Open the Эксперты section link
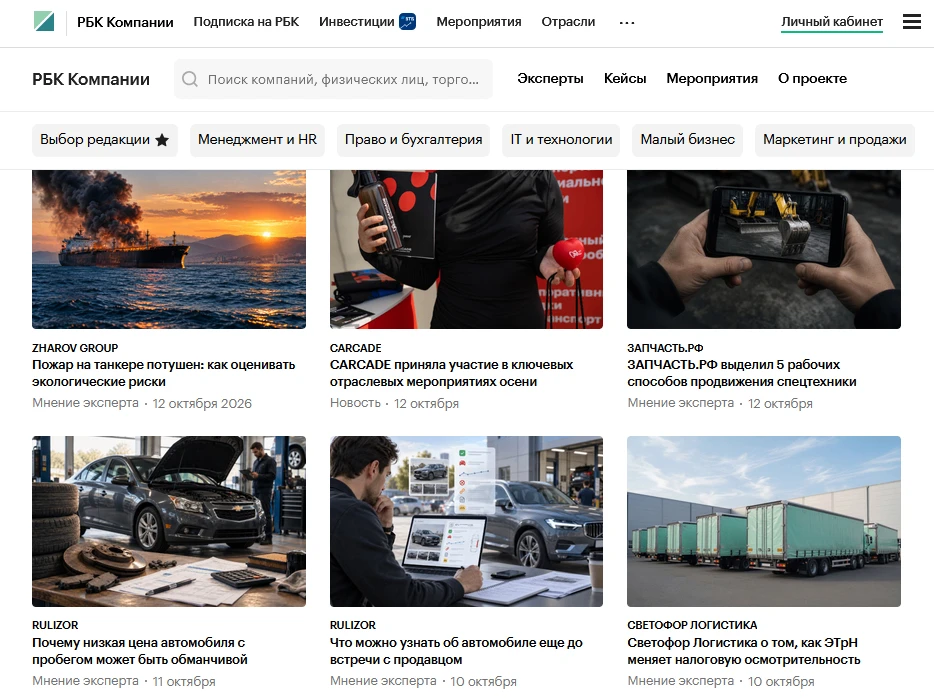Image resolution: width=934 pixels, height=700 pixels. click(550, 79)
